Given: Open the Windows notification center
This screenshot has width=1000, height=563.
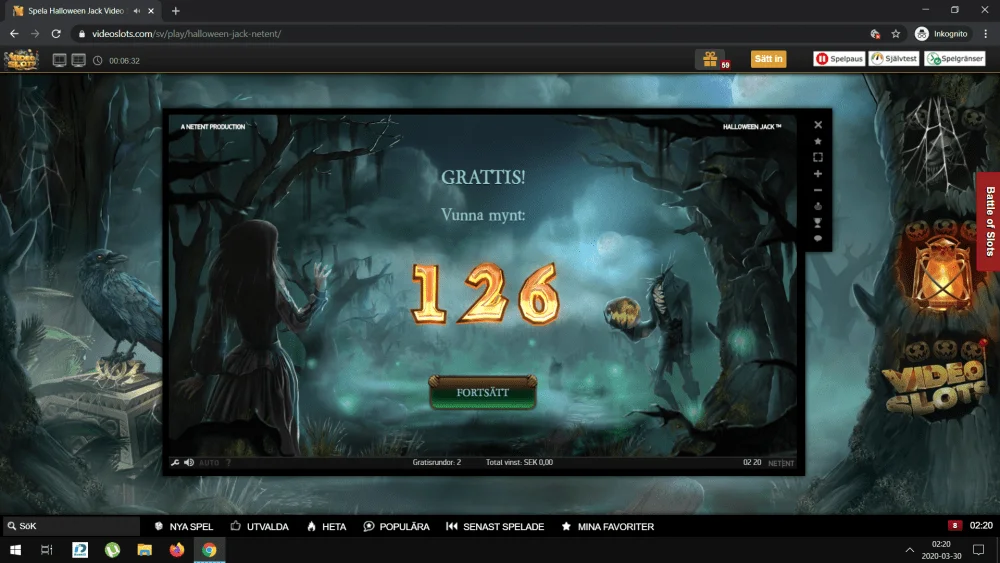Looking at the screenshot, I should point(978,550).
